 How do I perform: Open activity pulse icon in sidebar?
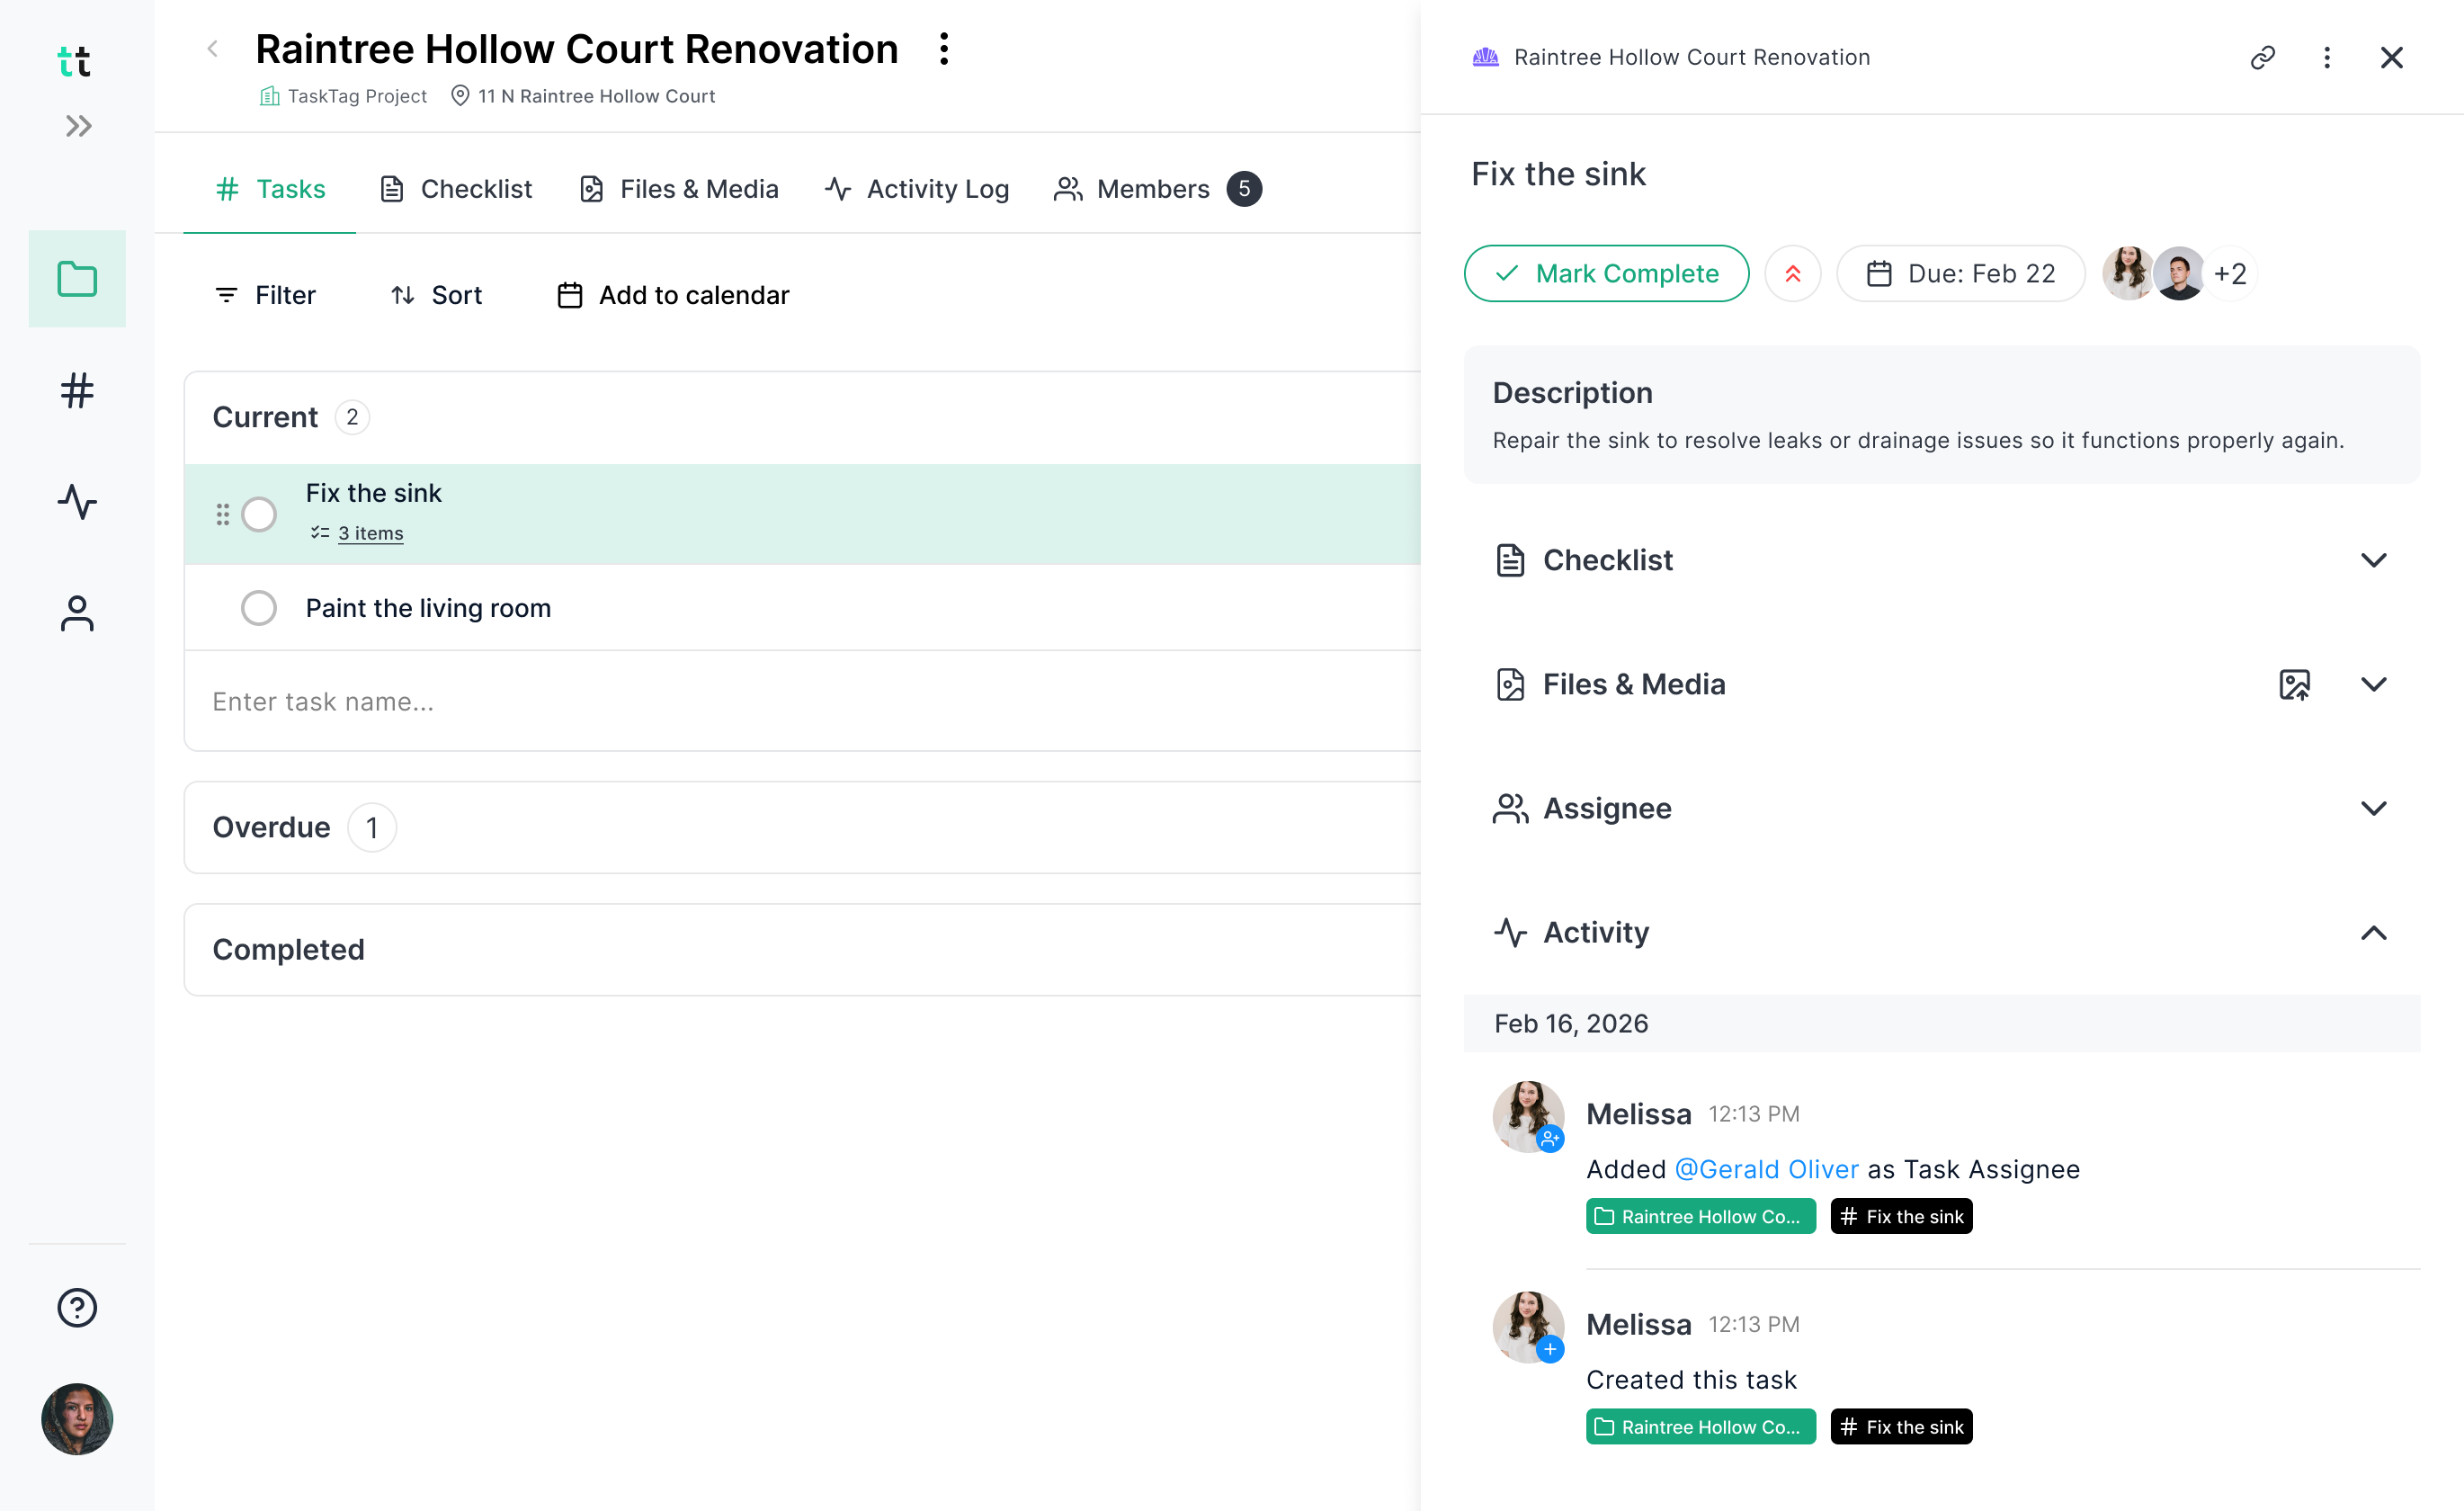point(77,502)
